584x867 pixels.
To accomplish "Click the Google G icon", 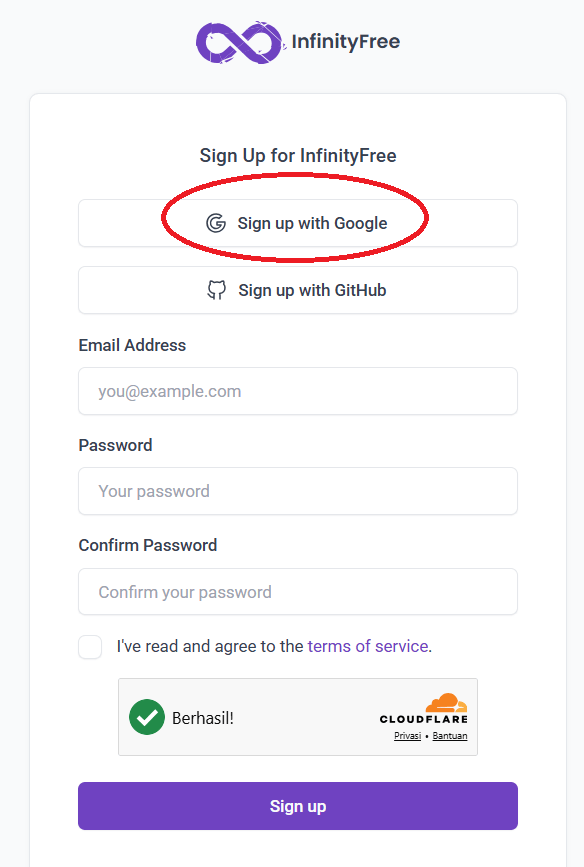I will (x=216, y=223).
